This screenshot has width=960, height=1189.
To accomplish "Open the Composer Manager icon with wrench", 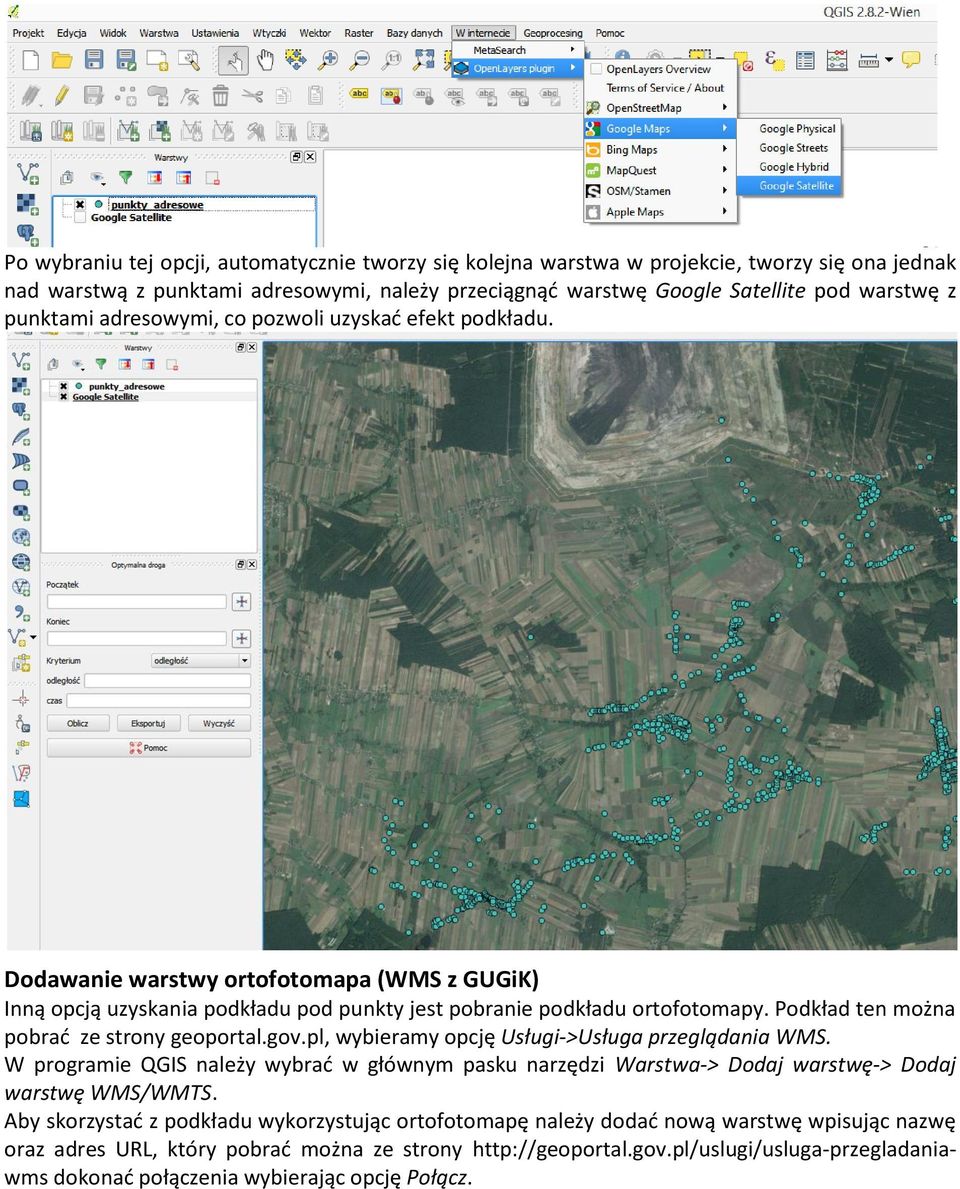I will point(189,60).
